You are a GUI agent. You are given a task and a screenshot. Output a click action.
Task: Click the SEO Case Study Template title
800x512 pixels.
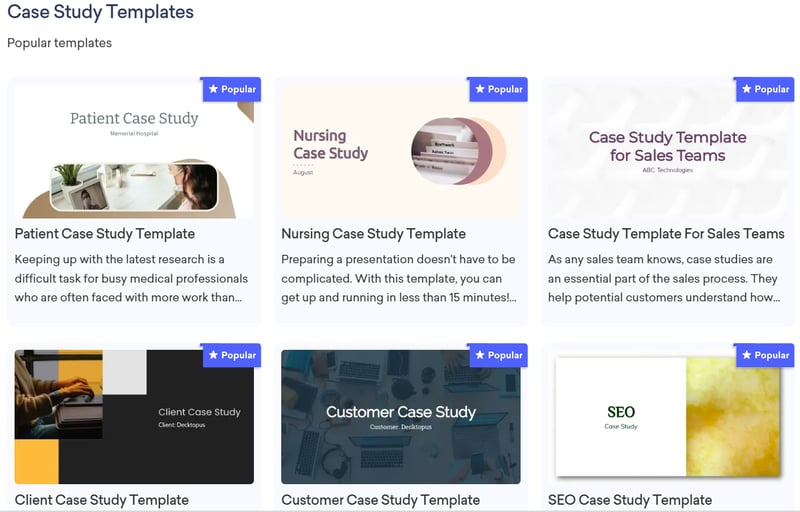click(630, 500)
